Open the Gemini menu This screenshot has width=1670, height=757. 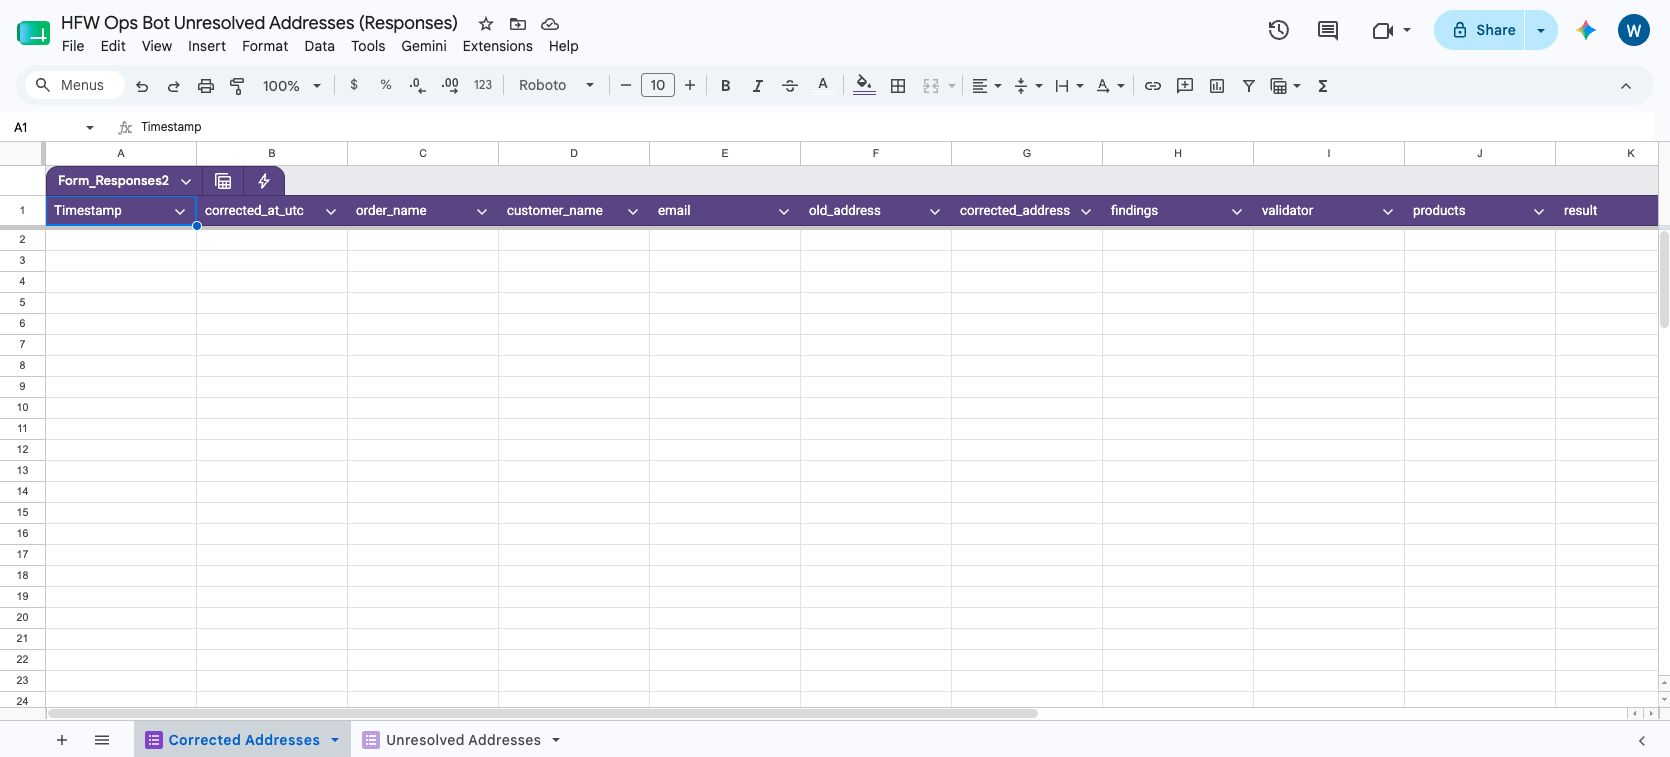click(x=424, y=46)
